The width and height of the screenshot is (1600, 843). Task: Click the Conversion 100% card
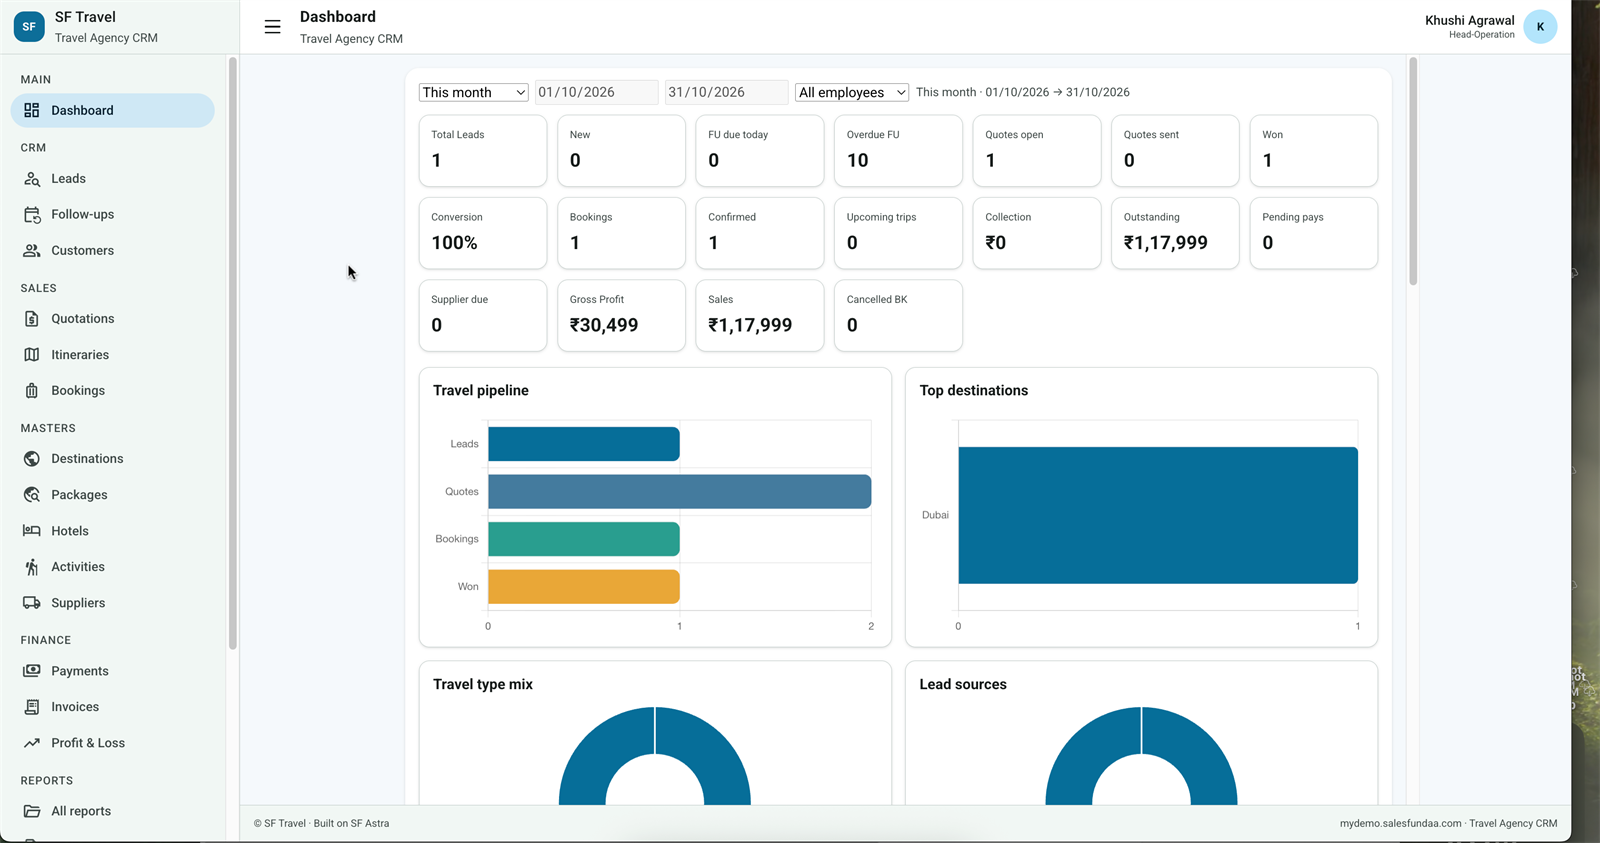(x=483, y=233)
